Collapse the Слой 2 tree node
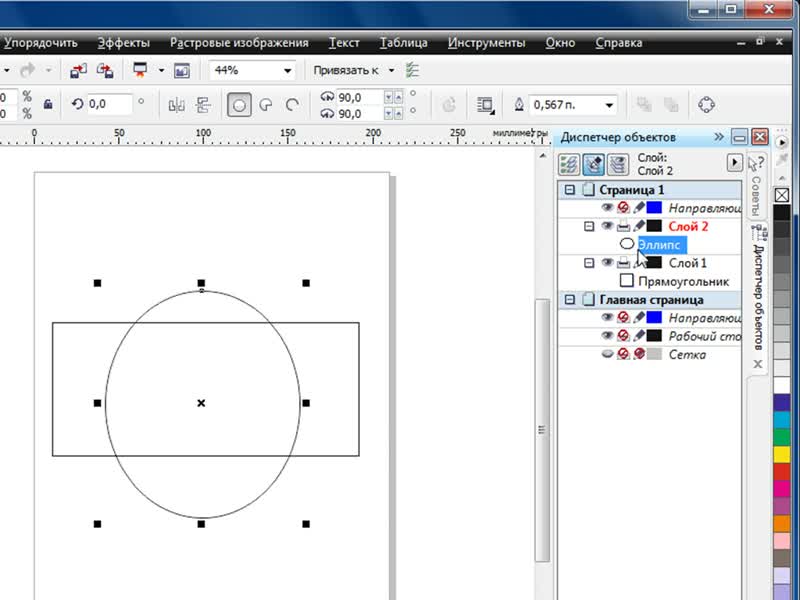Image resolution: width=800 pixels, height=600 pixels. (x=589, y=226)
